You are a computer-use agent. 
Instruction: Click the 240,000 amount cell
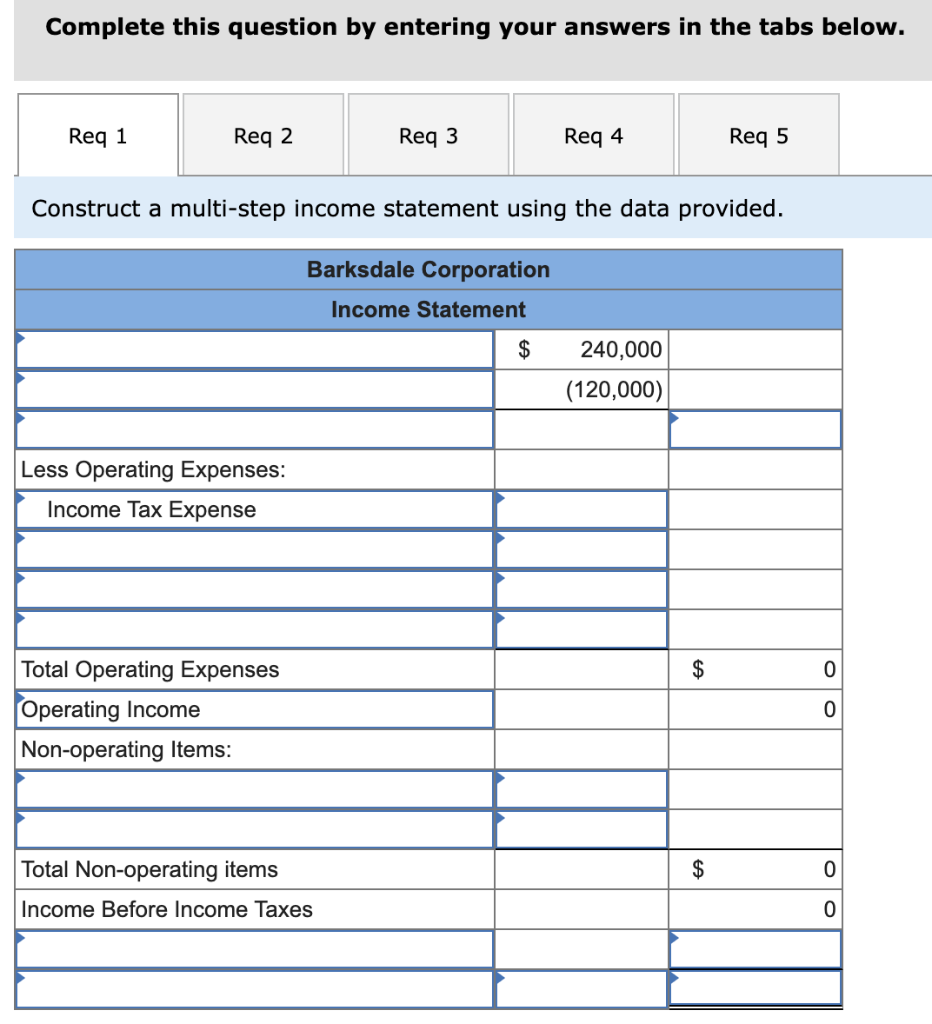coord(581,349)
